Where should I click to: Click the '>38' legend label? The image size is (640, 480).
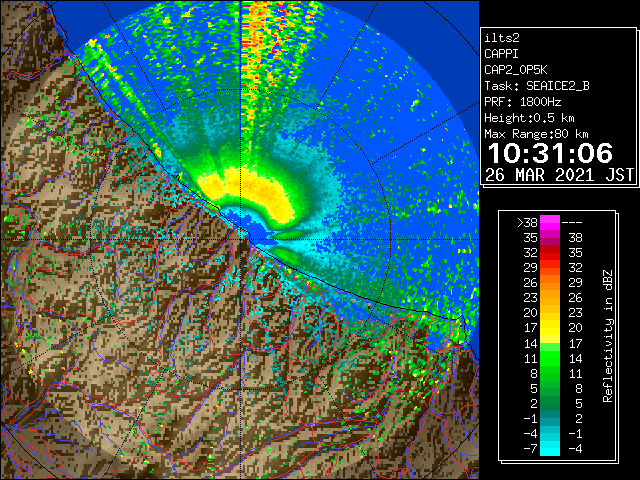[527, 223]
